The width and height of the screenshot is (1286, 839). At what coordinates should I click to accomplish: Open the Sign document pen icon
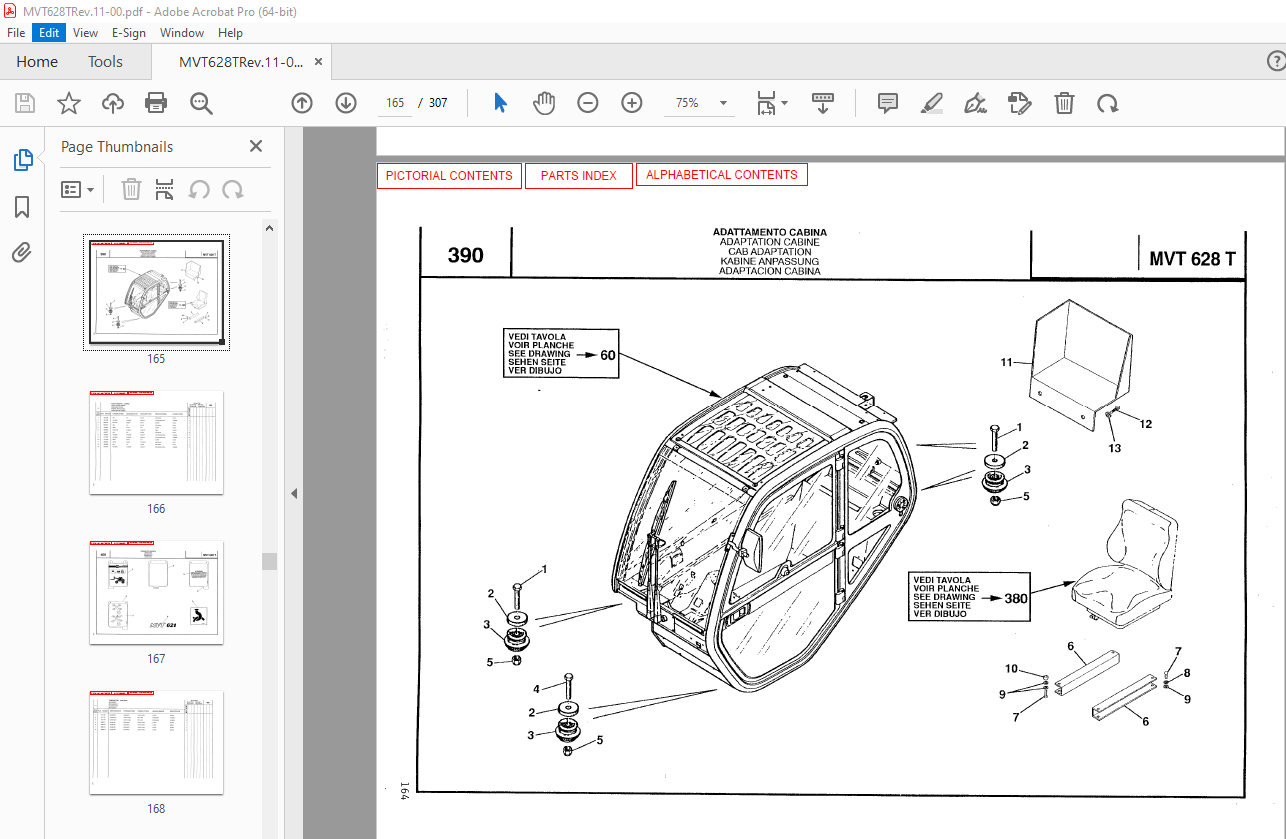(x=976, y=103)
